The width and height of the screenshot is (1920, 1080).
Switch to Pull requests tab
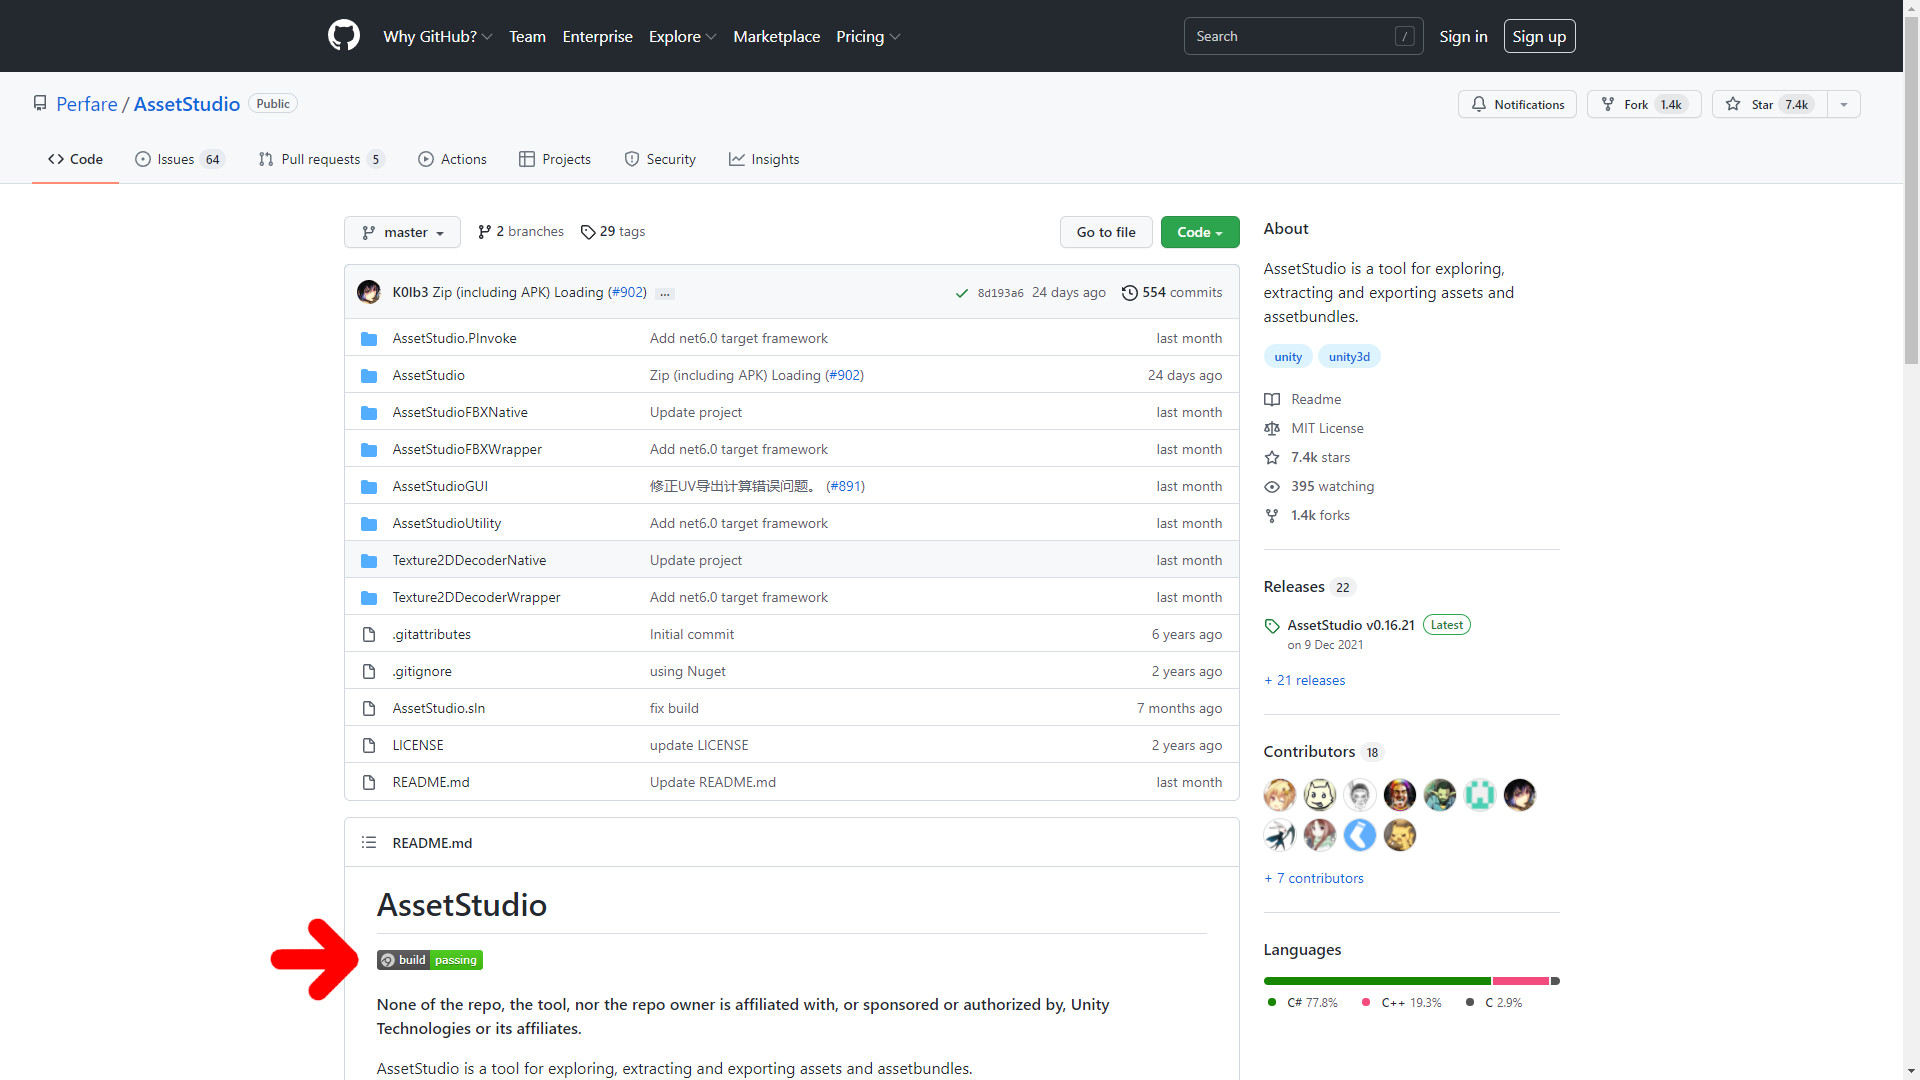pyautogui.click(x=320, y=159)
